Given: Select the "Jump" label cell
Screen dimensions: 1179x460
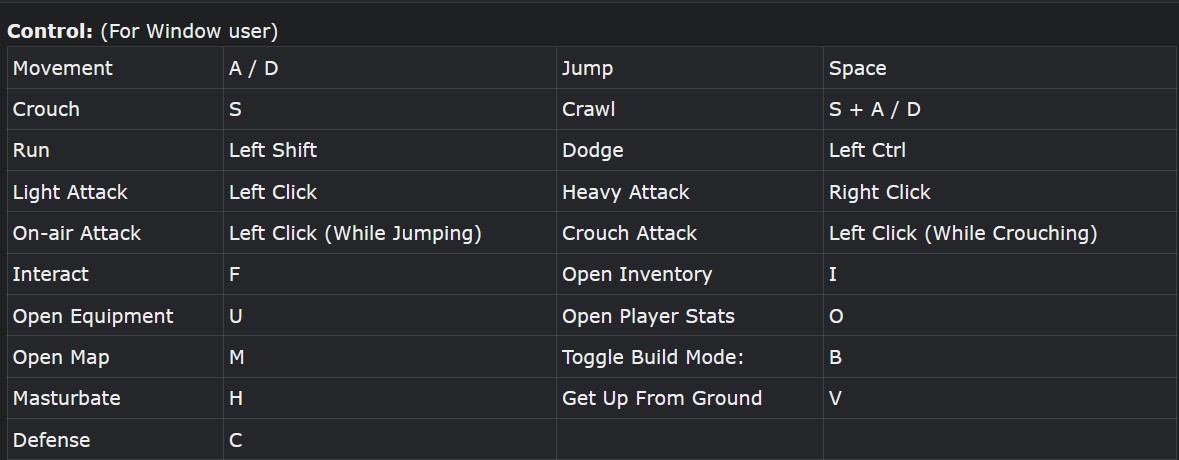Looking at the screenshot, I should pyautogui.click(x=588, y=68).
